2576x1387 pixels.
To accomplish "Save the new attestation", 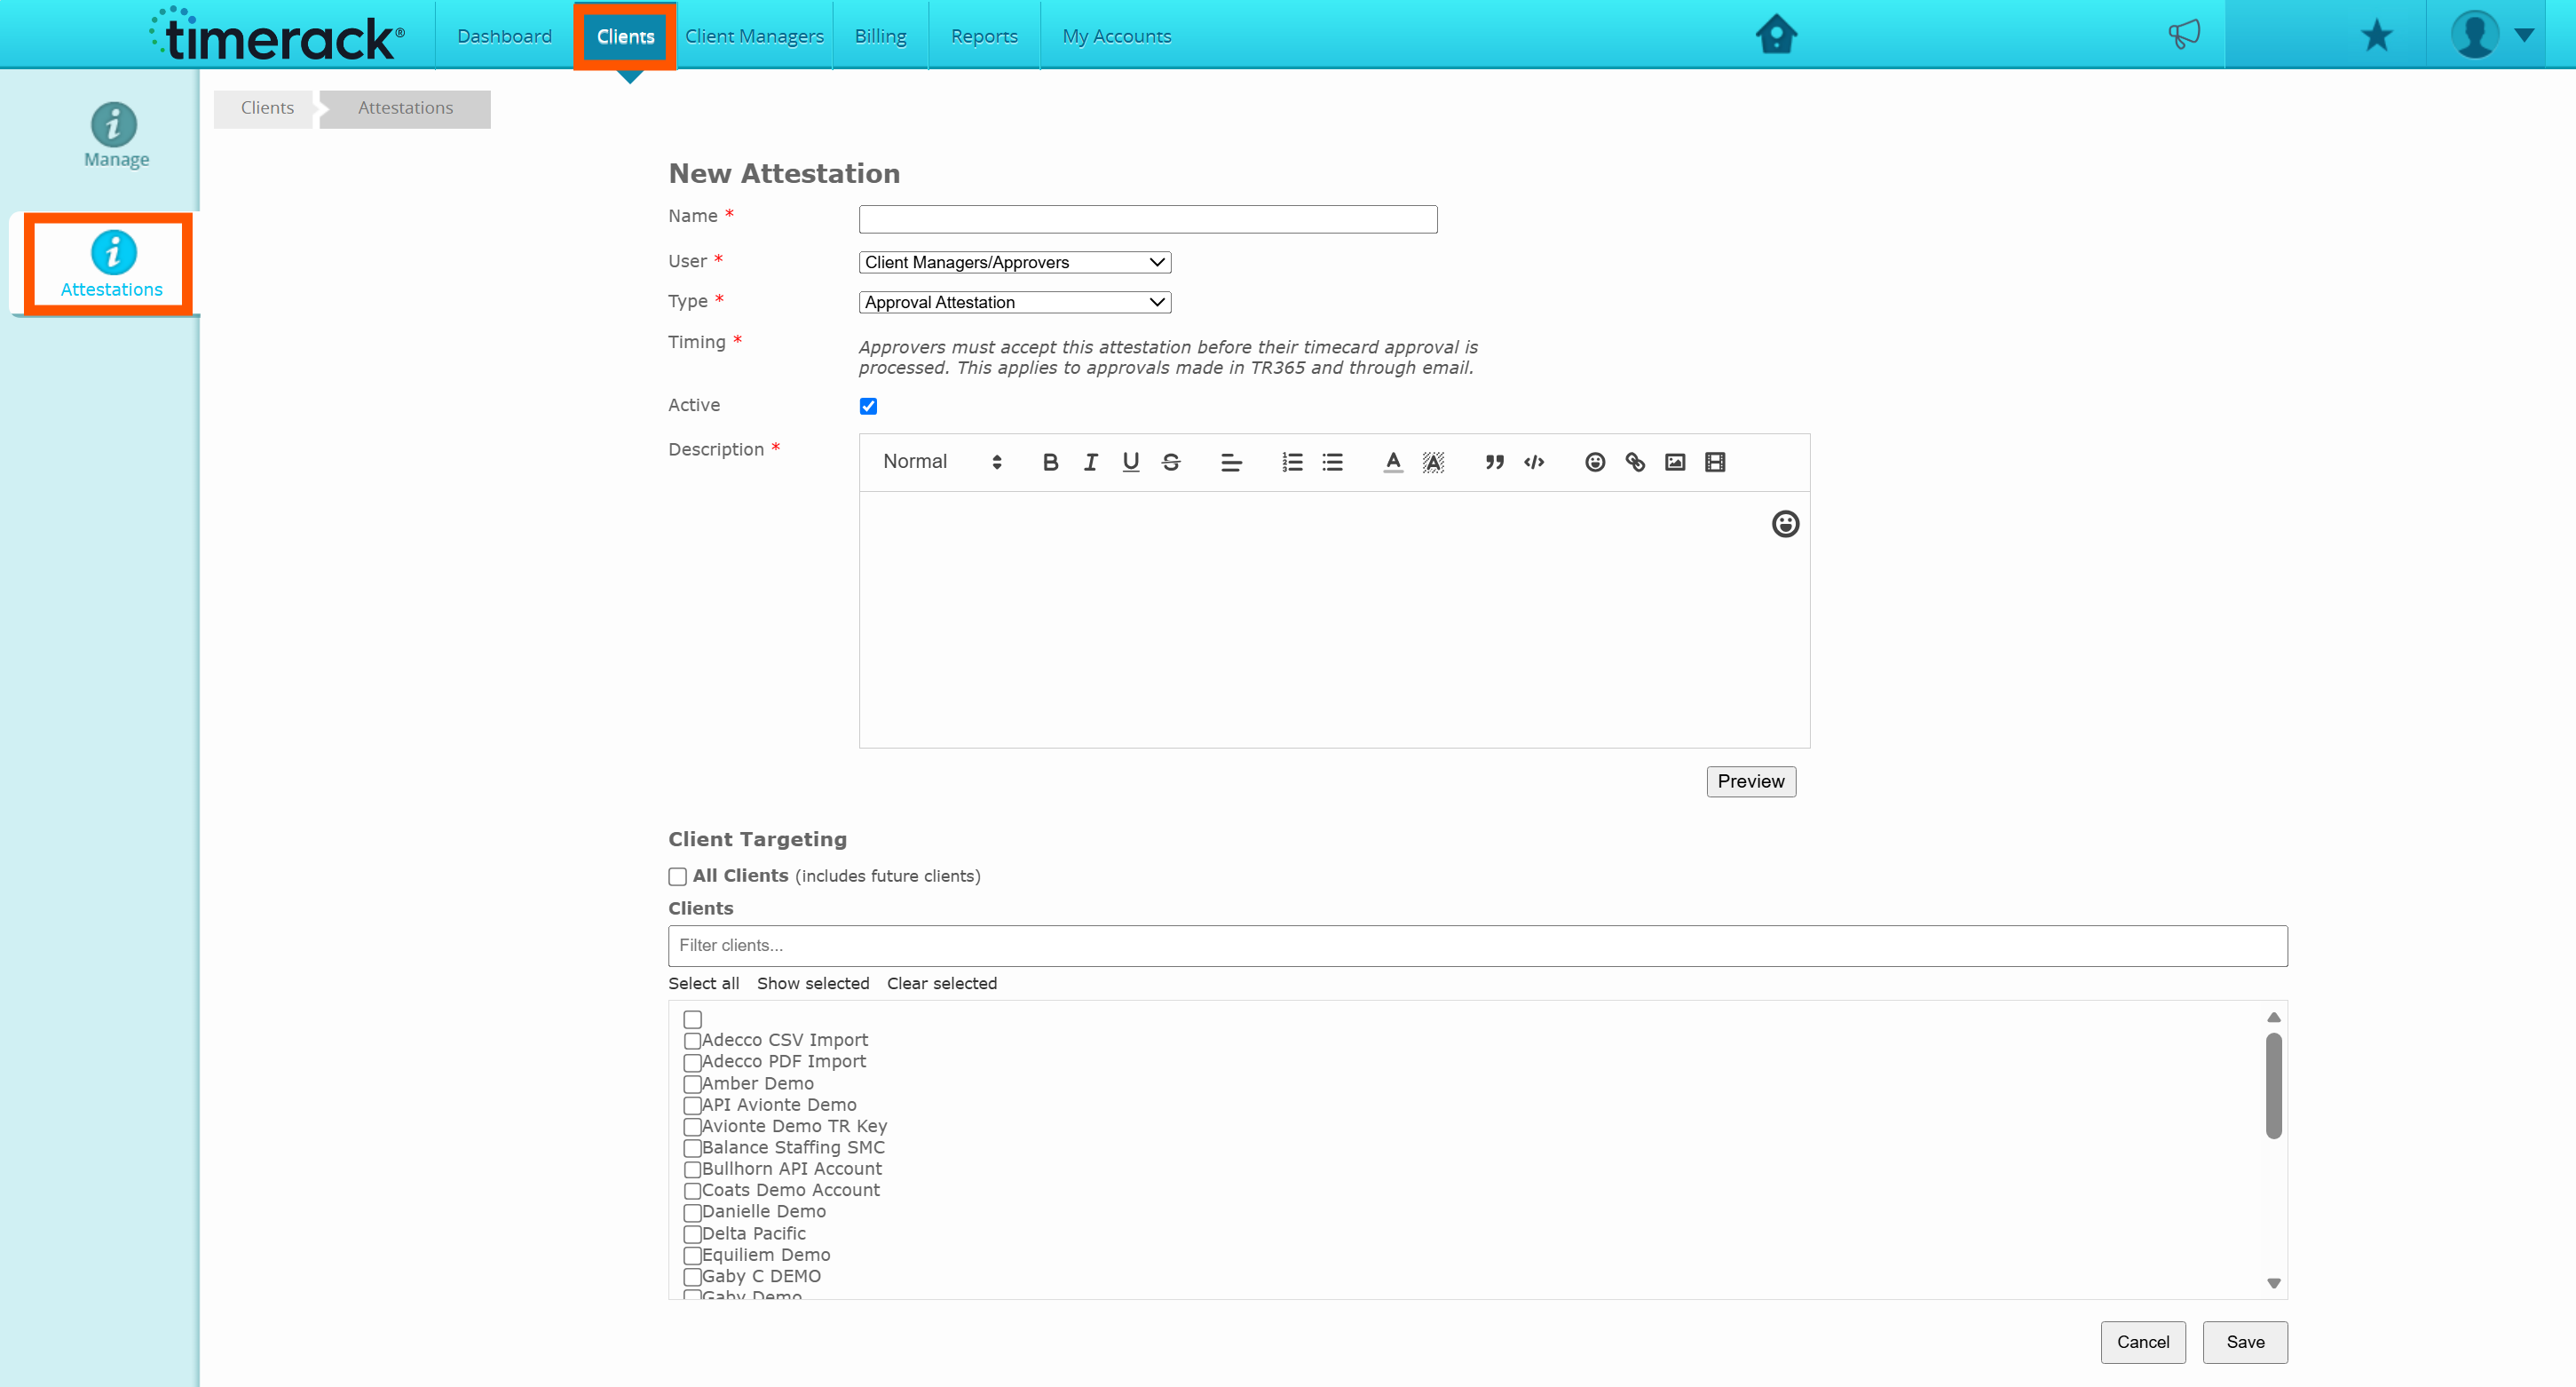I will coord(2245,1342).
